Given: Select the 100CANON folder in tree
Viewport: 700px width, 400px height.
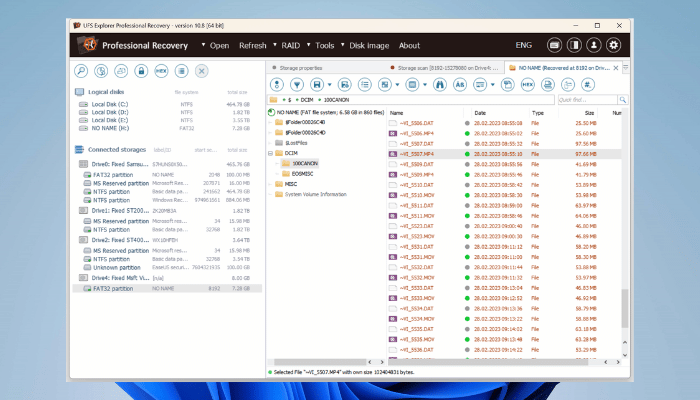Looking at the screenshot, I should [305, 163].
